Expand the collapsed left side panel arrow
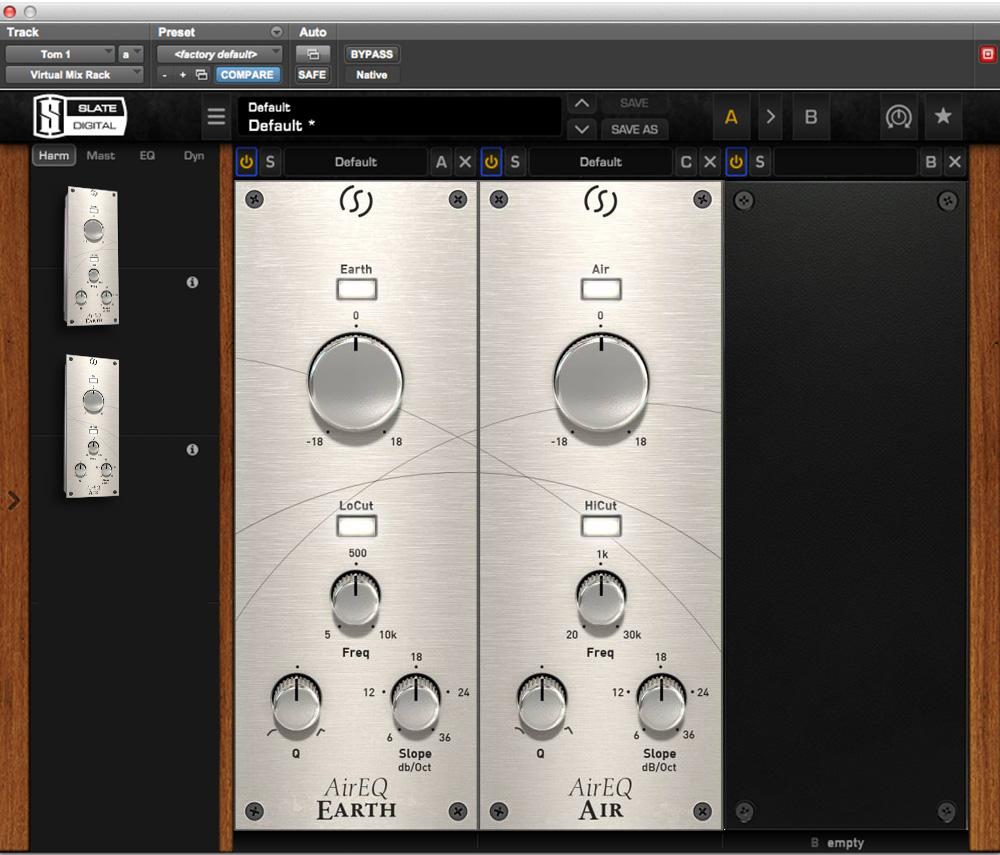This screenshot has width=1000, height=855. pyautogui.click(x=14, y=501)
